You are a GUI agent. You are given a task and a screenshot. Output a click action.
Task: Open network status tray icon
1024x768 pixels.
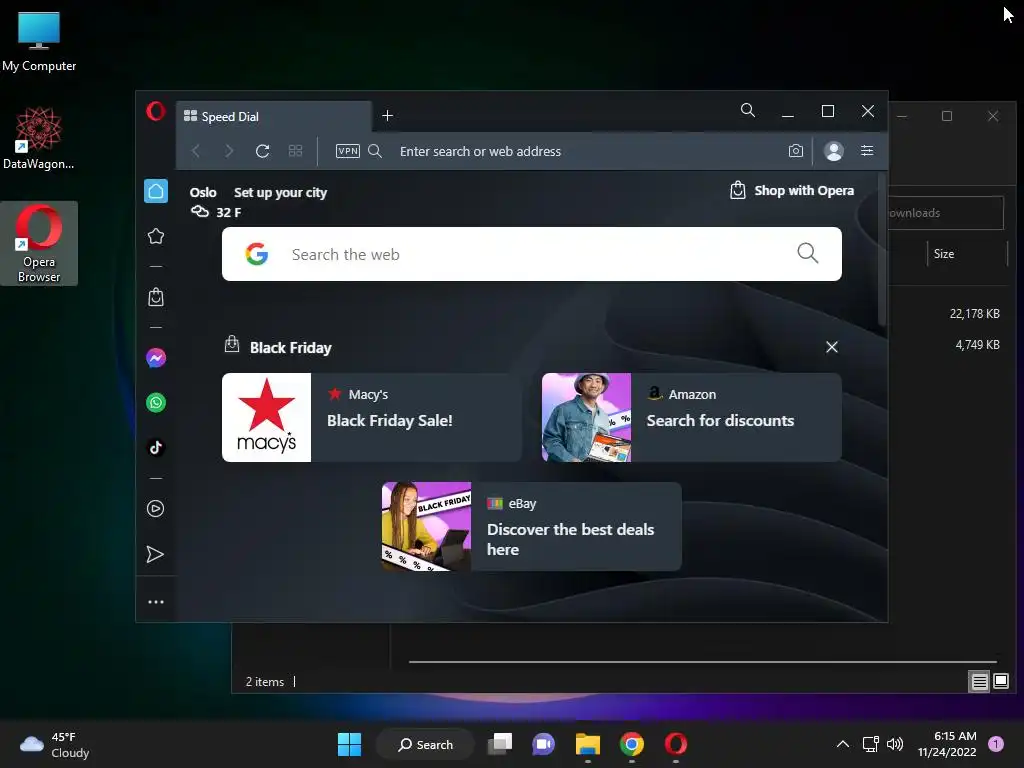871,744
